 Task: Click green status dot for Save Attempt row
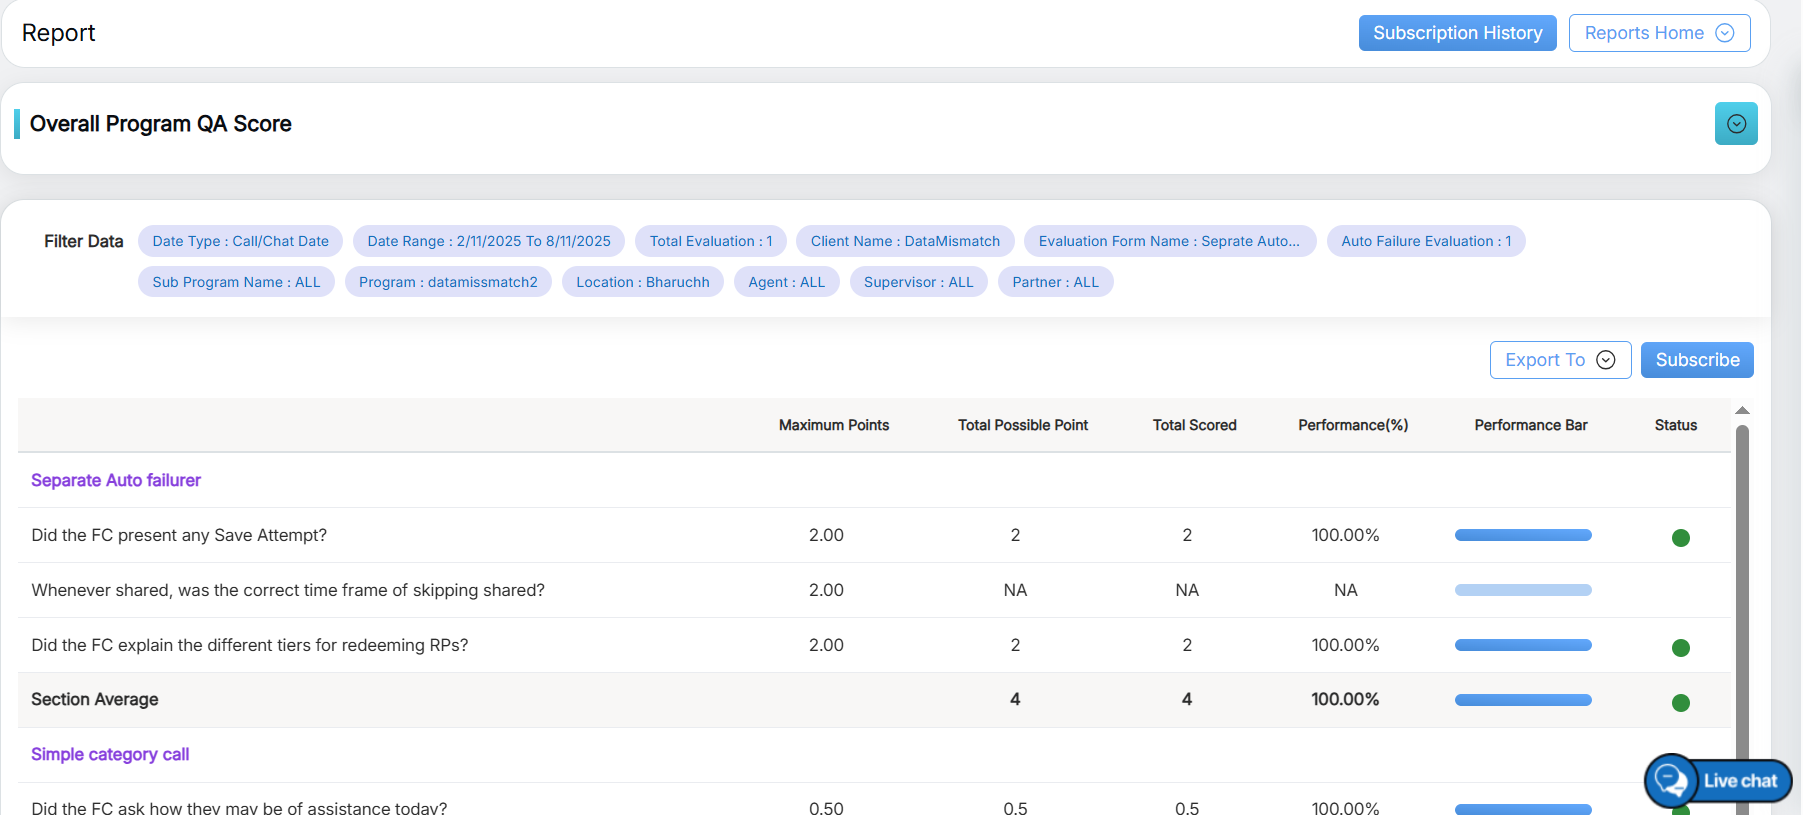(x=1680, y=538)
